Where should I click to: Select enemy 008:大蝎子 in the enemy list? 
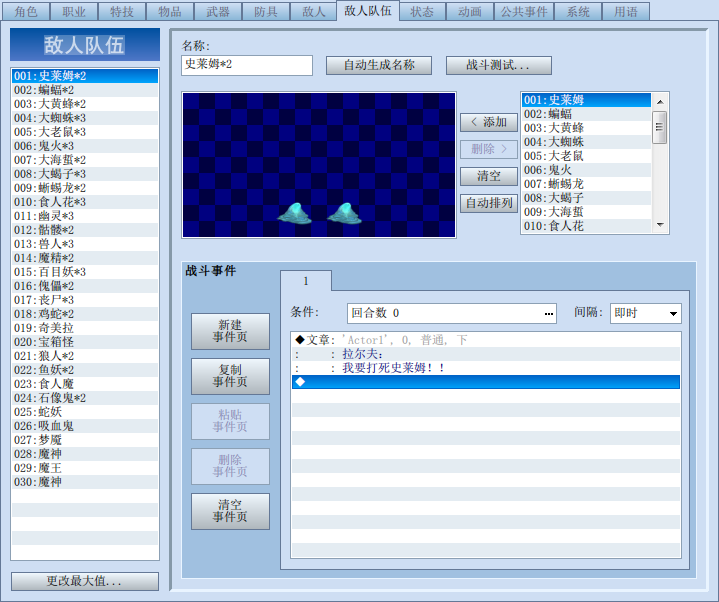tap(586, 198)
